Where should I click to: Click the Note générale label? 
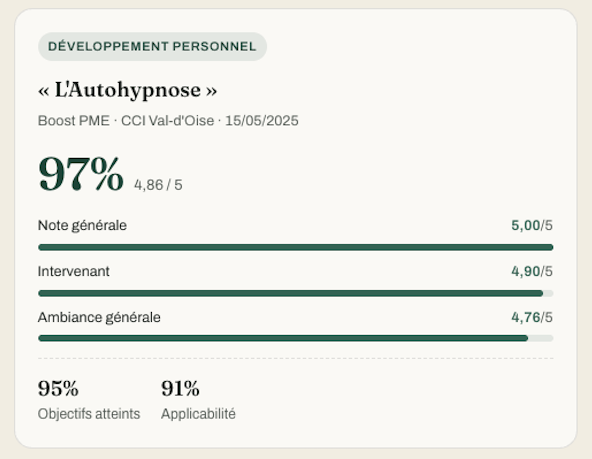coord(82,225)
